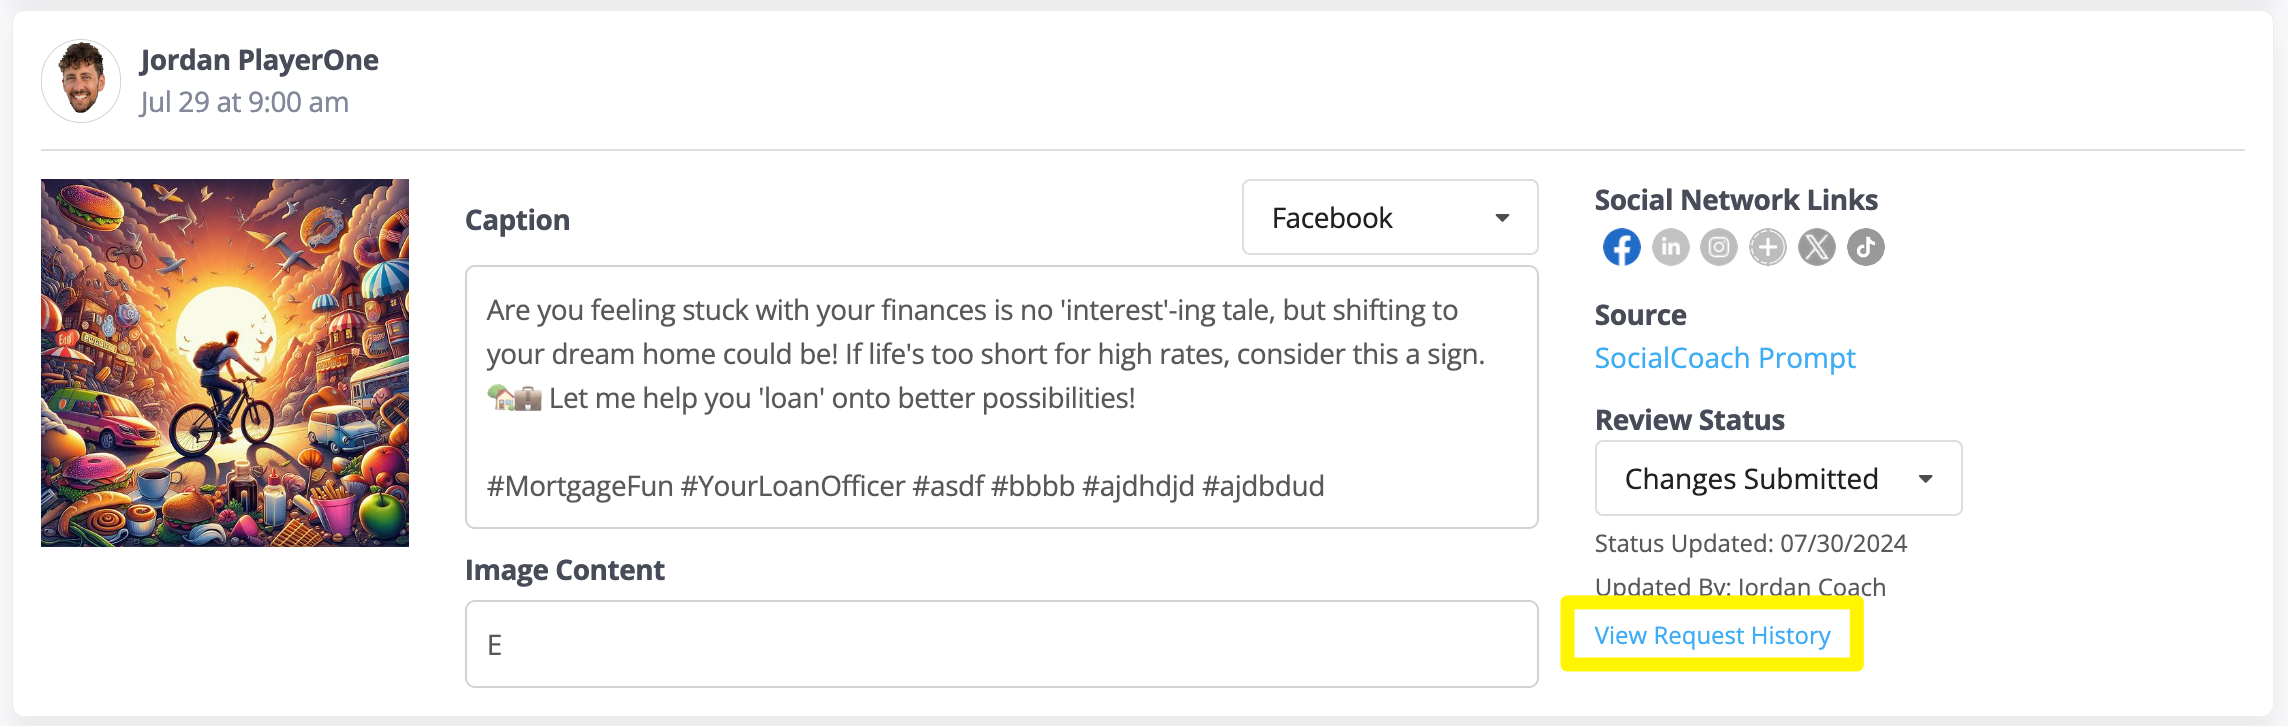The height and width of the screenshot is (726, 2288).
Task: Click the Status Updated 07/30/2024 text
Action: pos(1751,543)
